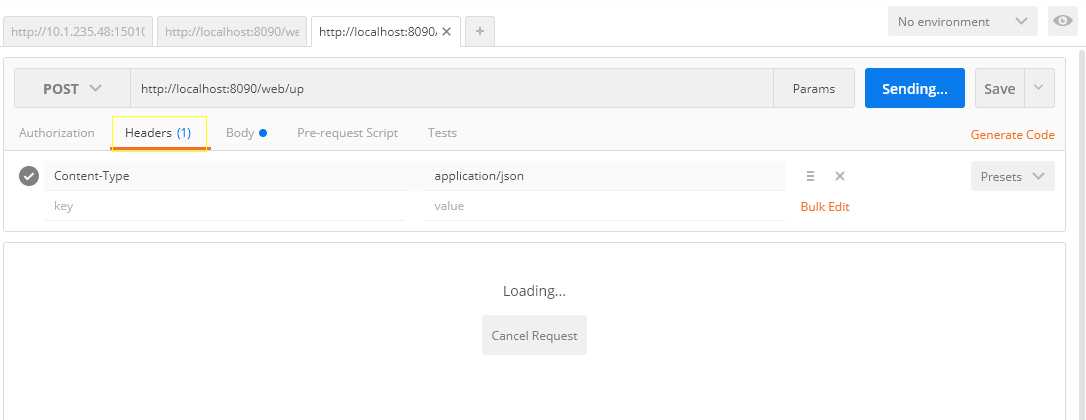The height and width of the screenshot is (420, 1086).
Task: Open the Tests tab
Action: coord(442,132)
